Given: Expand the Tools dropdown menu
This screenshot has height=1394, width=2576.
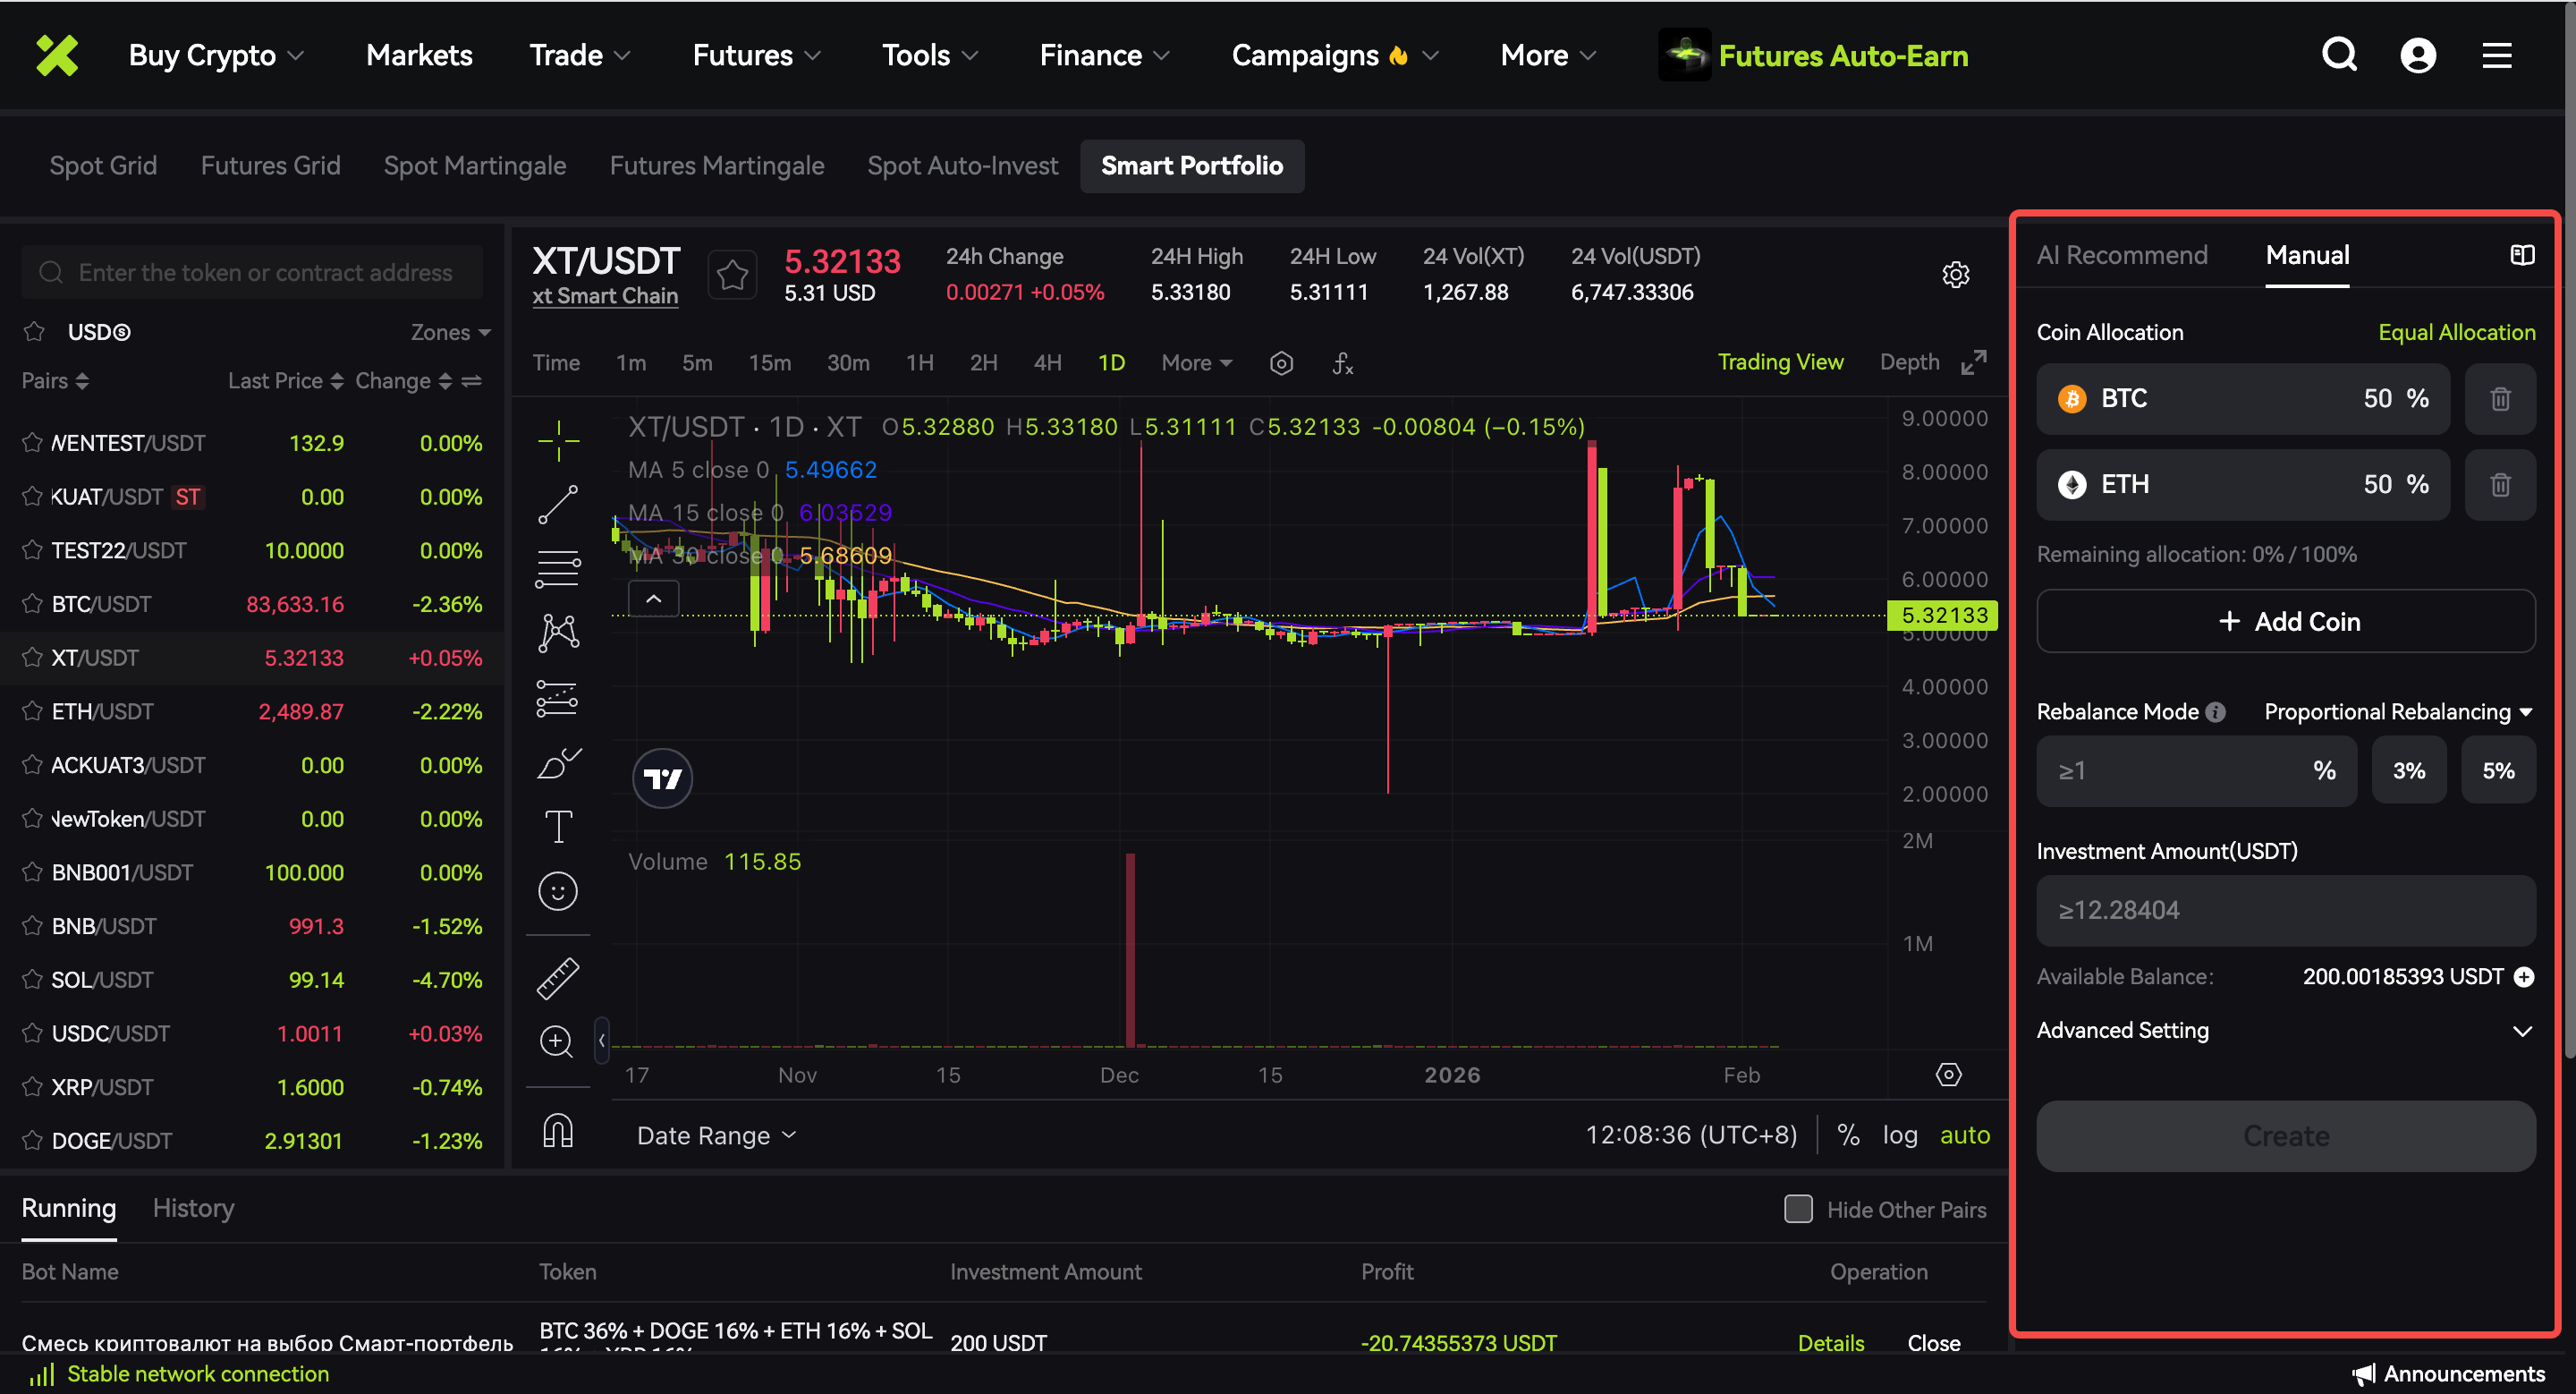Looking at the screenshot, I should [930, 55].
